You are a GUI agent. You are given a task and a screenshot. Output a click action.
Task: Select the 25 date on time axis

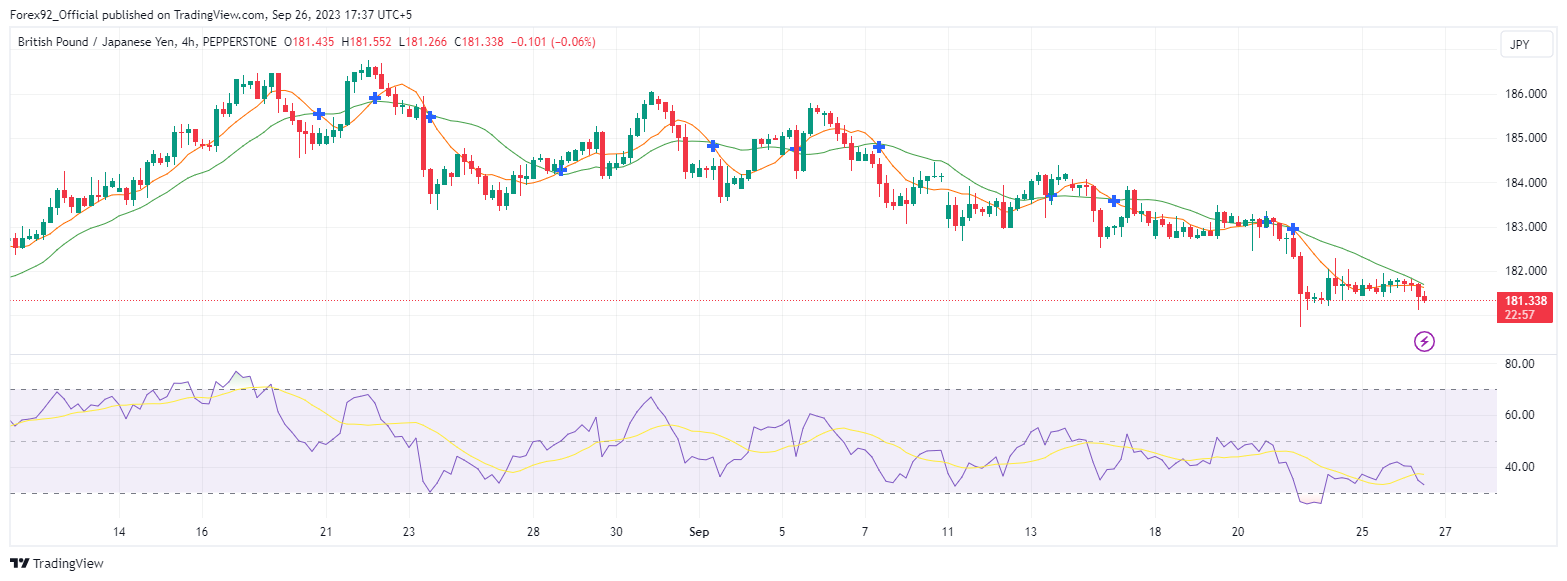tap(1361, 533)
